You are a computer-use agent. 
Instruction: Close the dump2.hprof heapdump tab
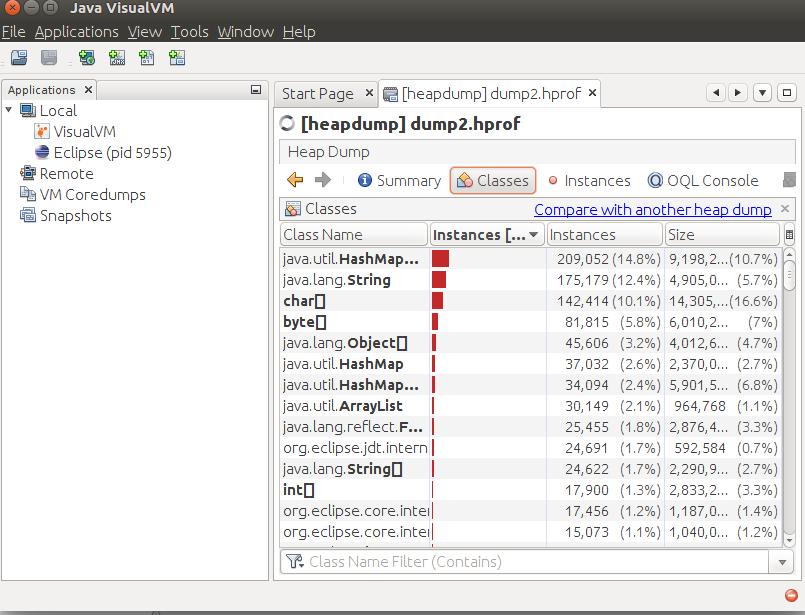click(592, 93)
